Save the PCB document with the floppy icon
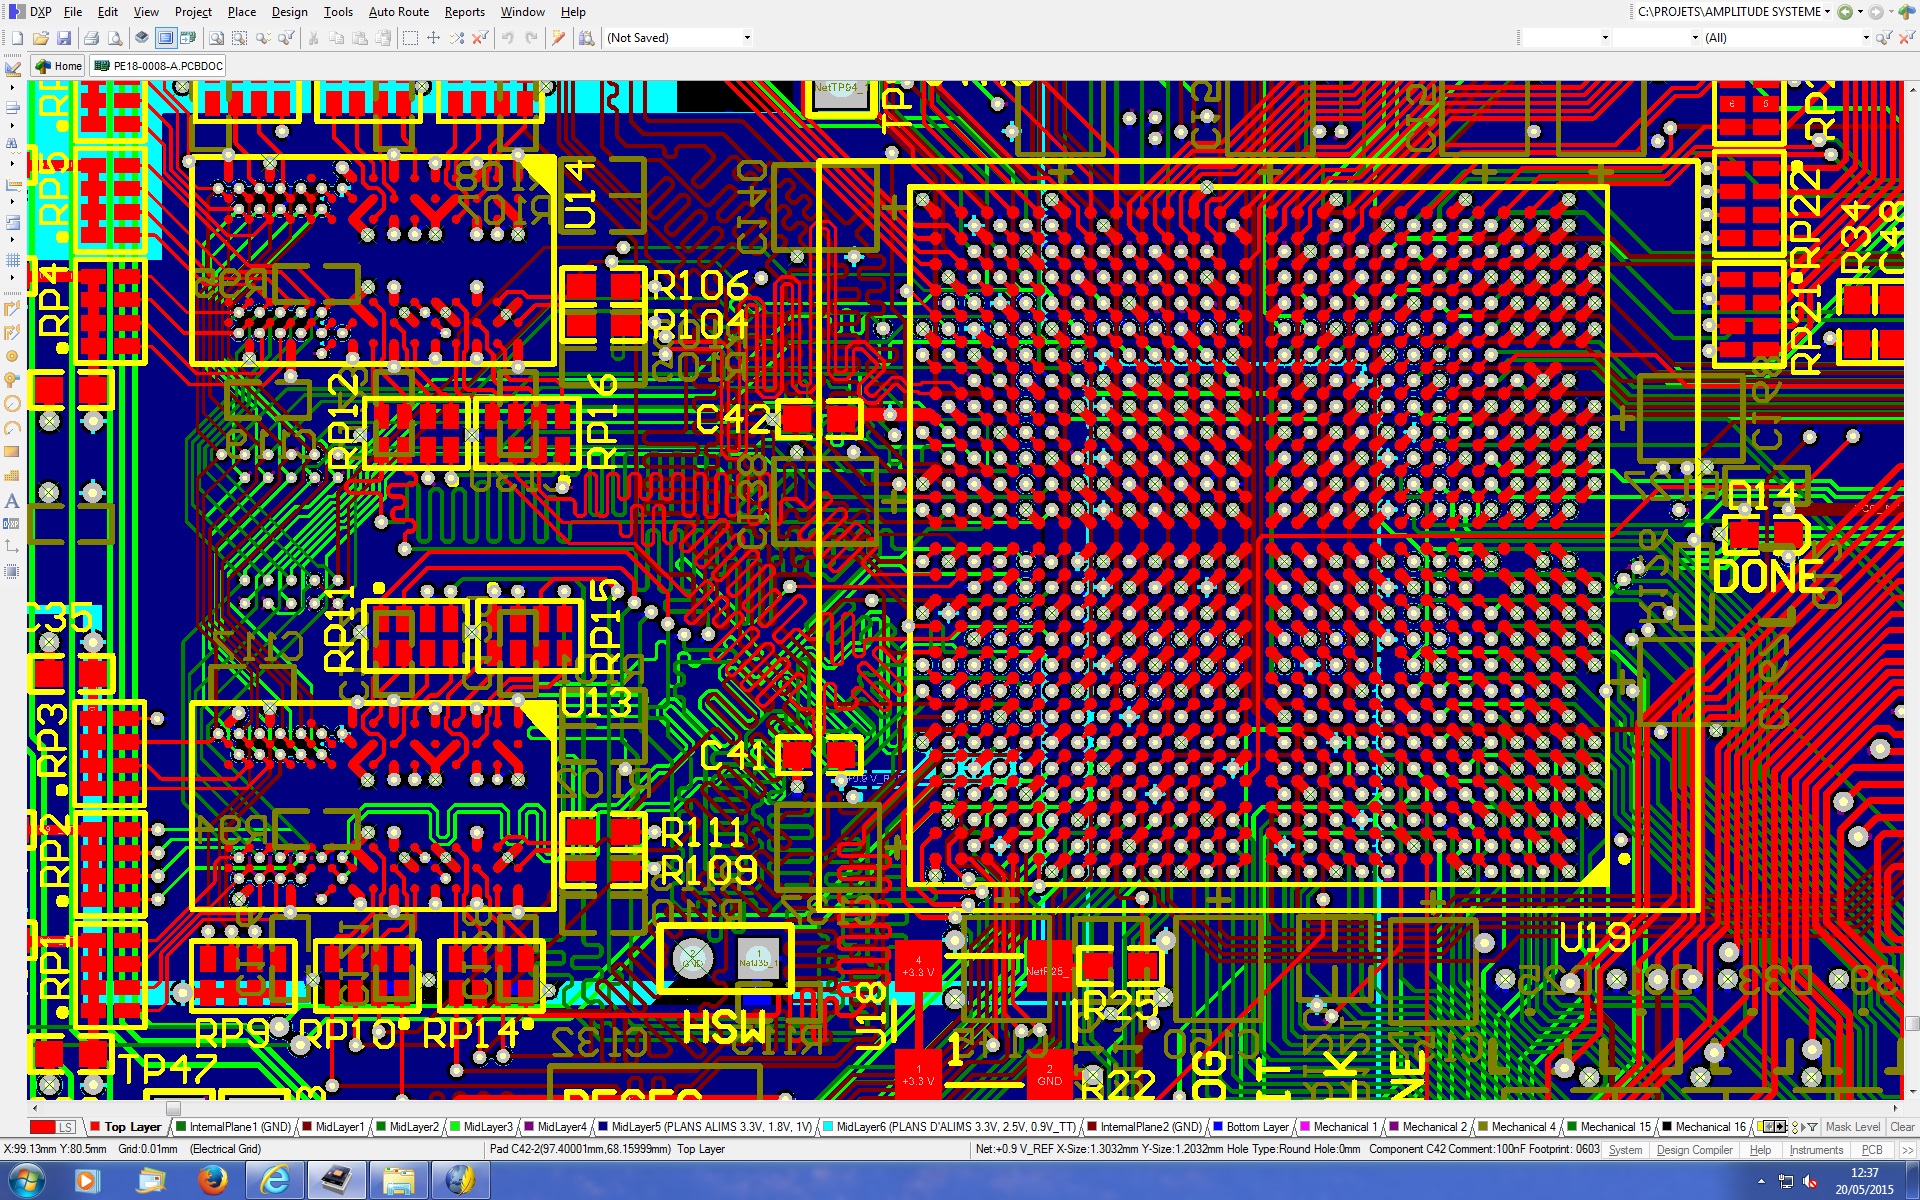 click(63, 38)
